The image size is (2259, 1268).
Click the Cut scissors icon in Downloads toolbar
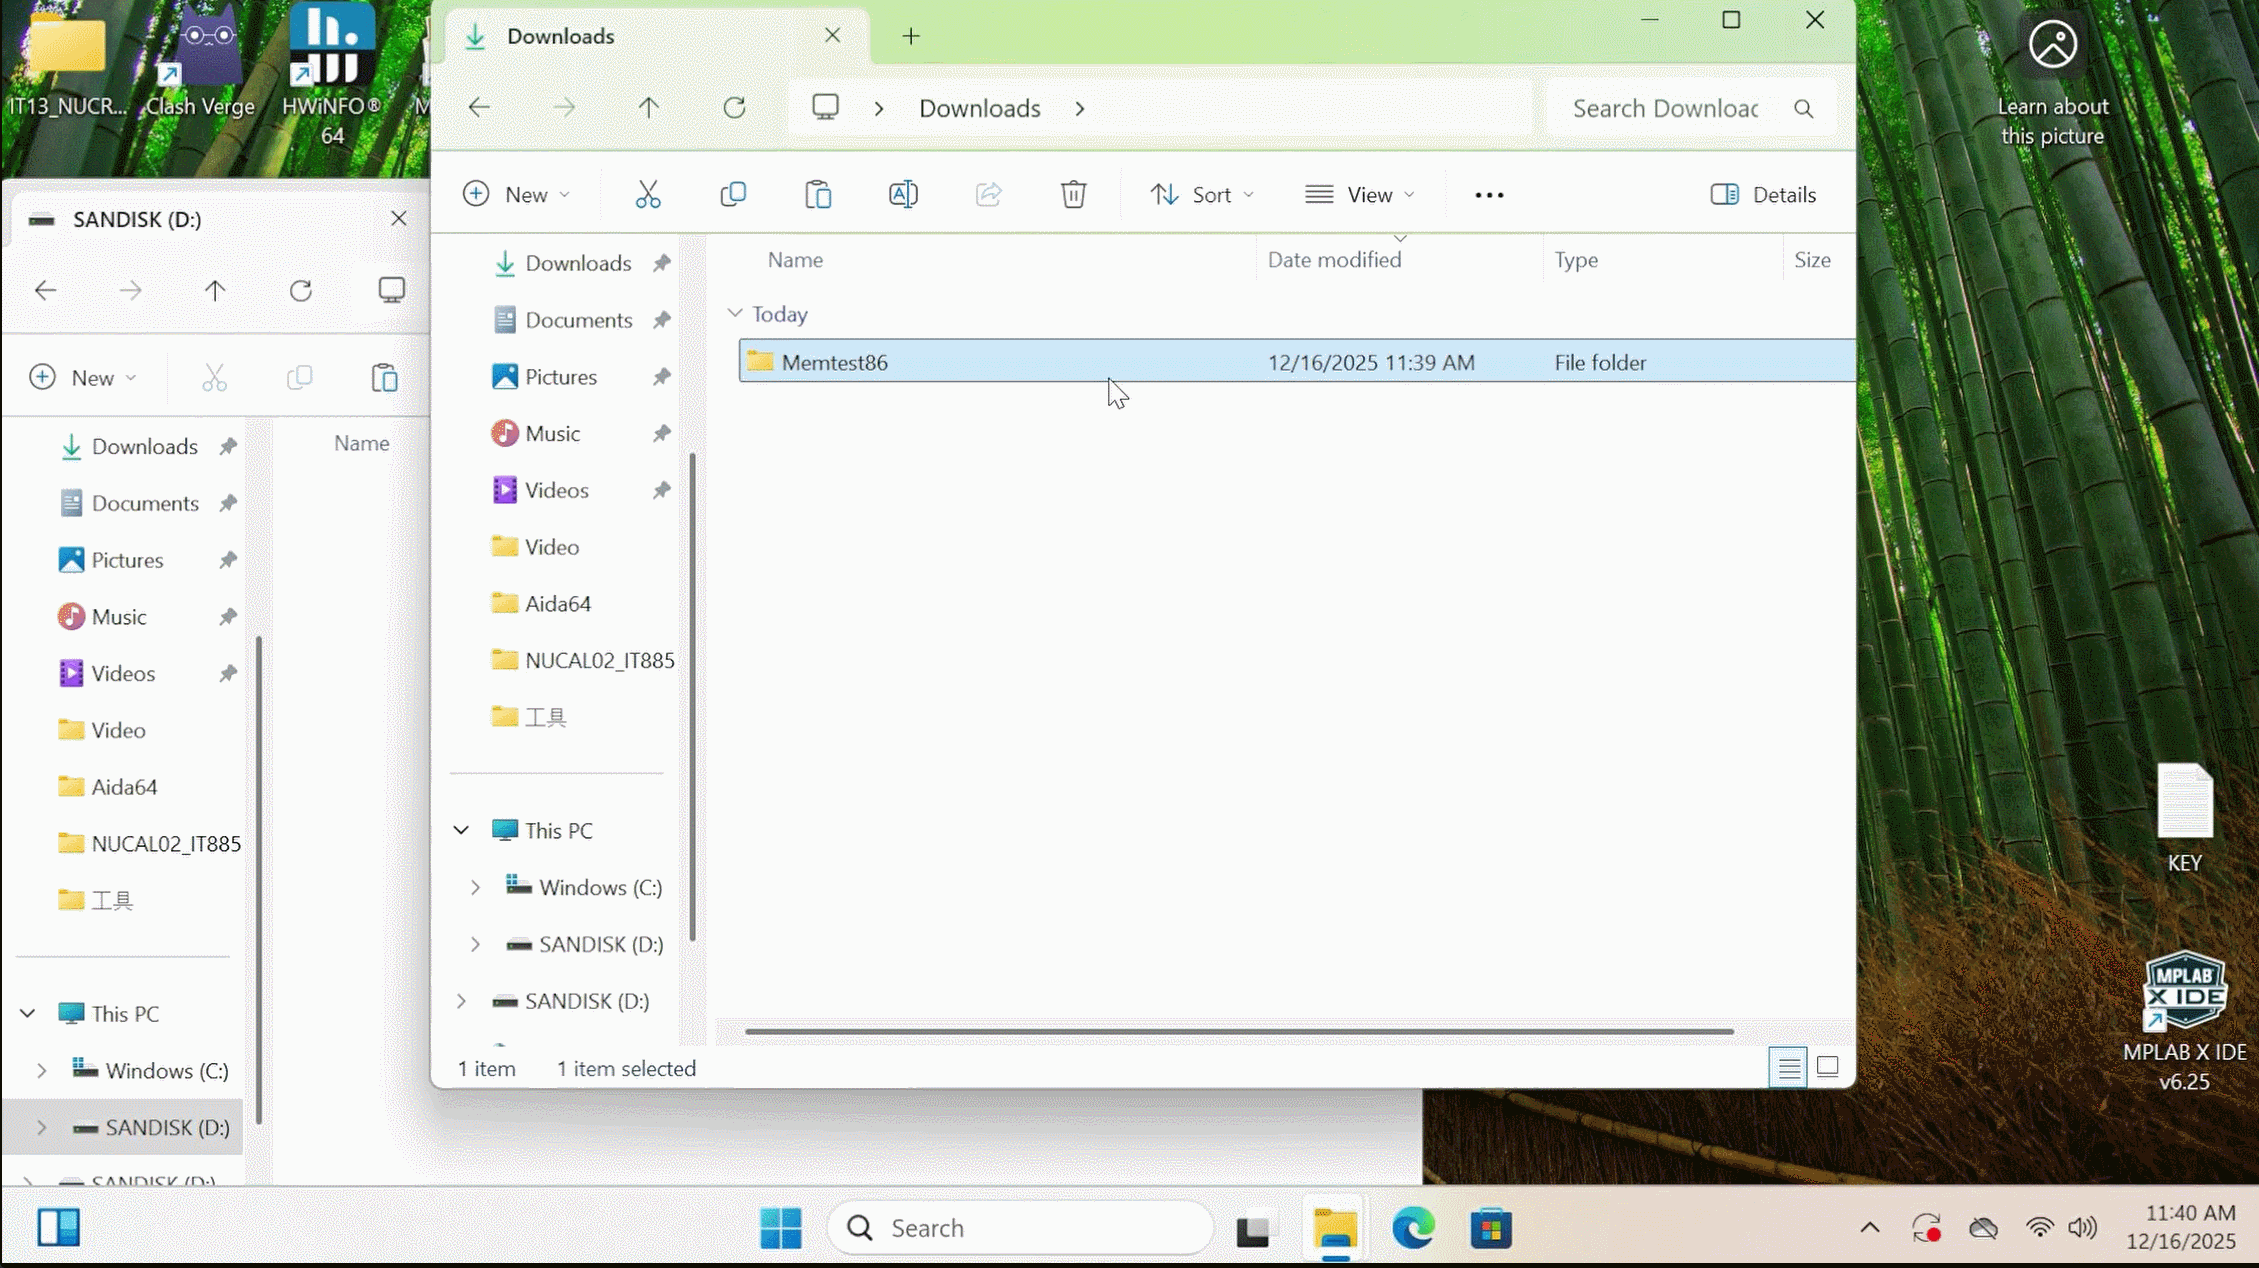647,194
